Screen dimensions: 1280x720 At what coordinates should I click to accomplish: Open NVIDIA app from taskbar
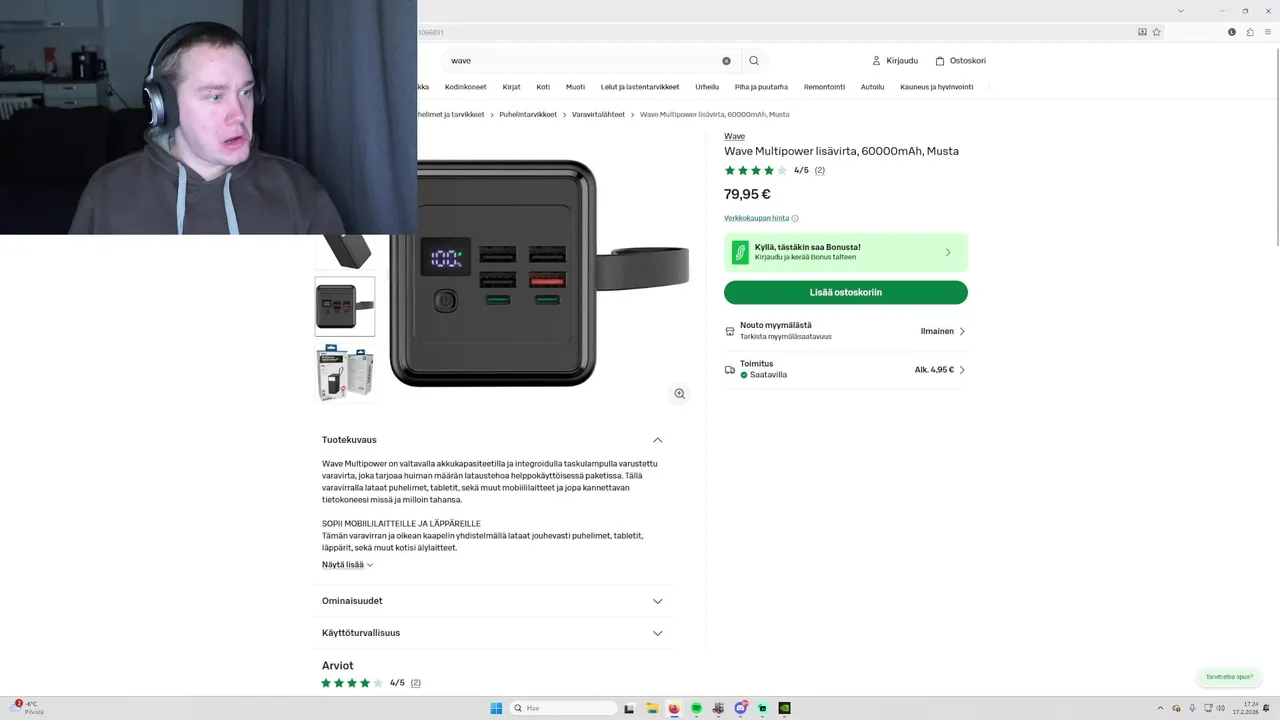click(785, 708)
